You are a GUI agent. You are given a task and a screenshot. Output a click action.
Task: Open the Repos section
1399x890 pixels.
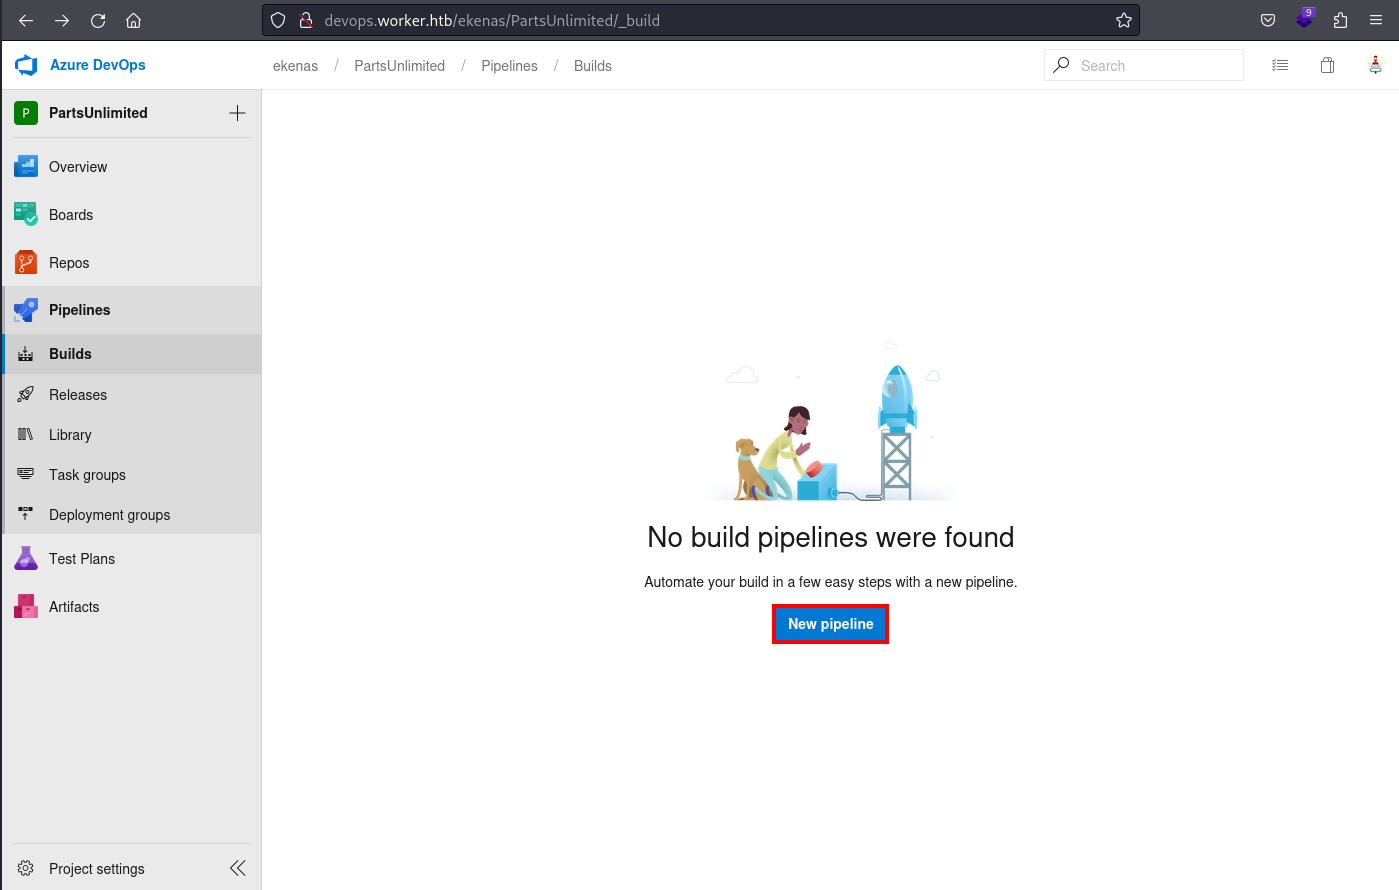pyautogui.click(x=132, y=263)
